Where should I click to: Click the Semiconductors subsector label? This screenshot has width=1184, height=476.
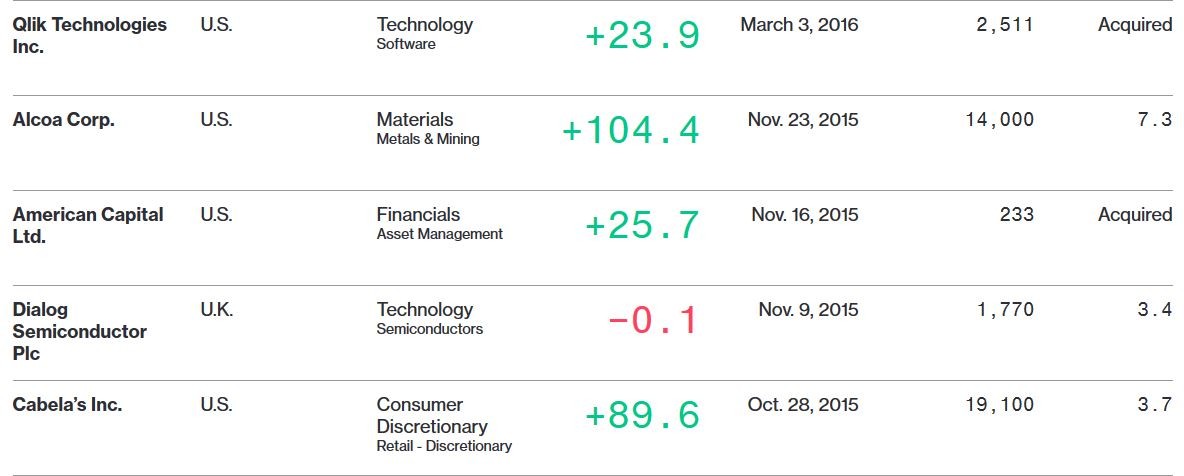pos(430,329)
